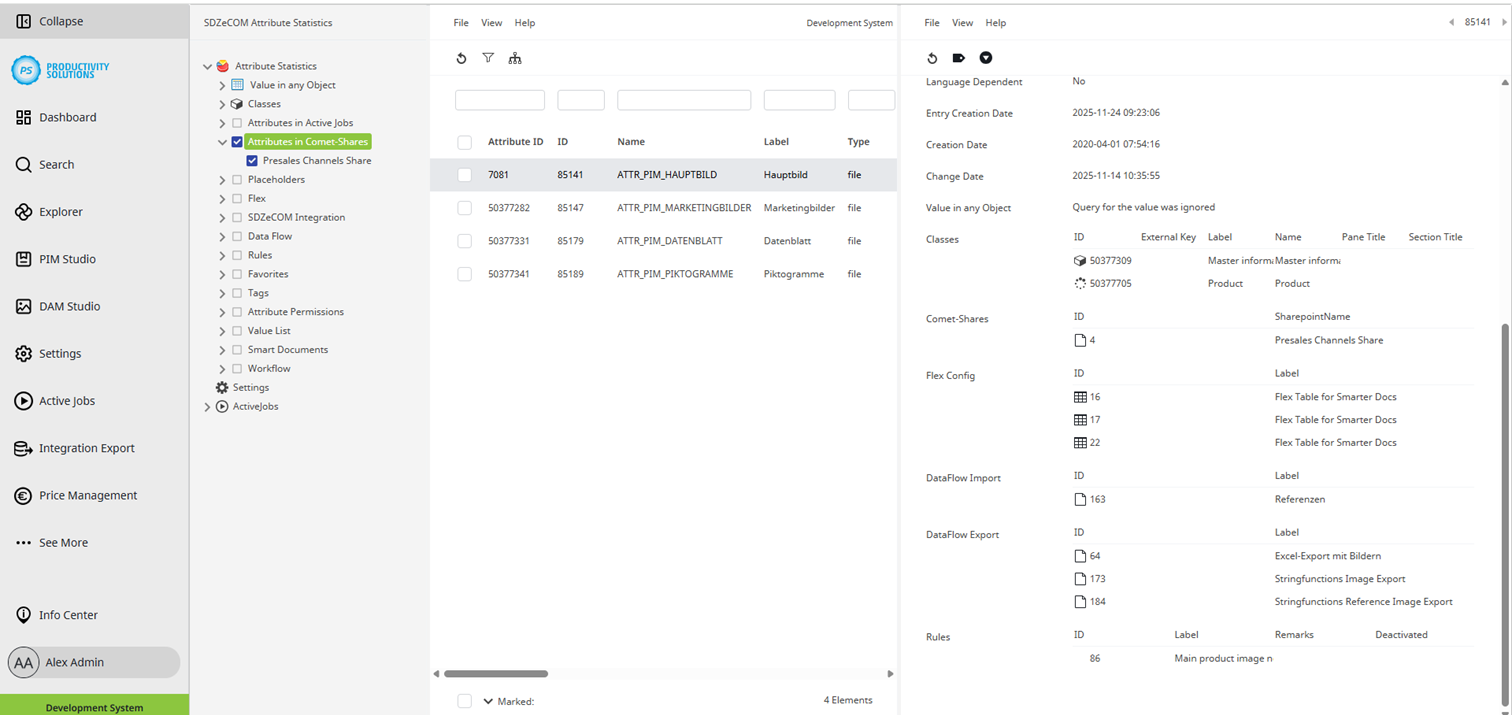
Task: Uncheck the Attributes in Comet-Shares filter
Action: click(x=236, y=141)
